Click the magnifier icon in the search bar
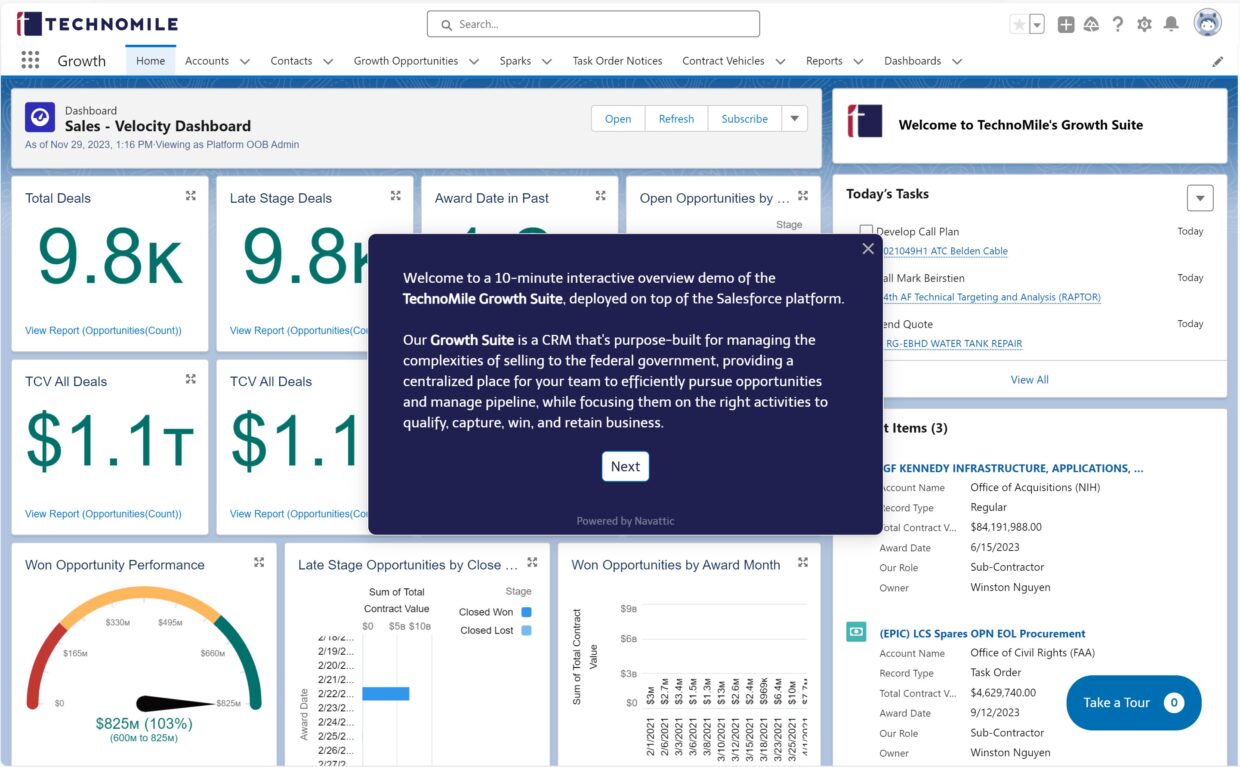The image size is (1240, 767). coord(446,24)
